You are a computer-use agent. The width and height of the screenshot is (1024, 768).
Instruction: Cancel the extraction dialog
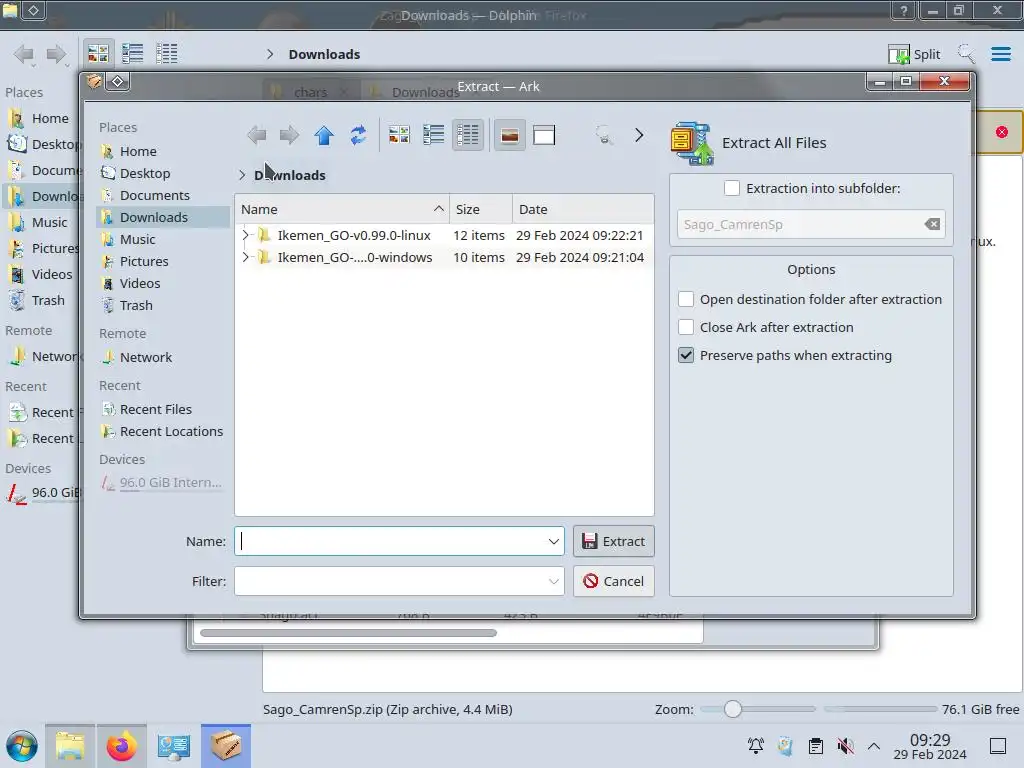coord(613,581)
